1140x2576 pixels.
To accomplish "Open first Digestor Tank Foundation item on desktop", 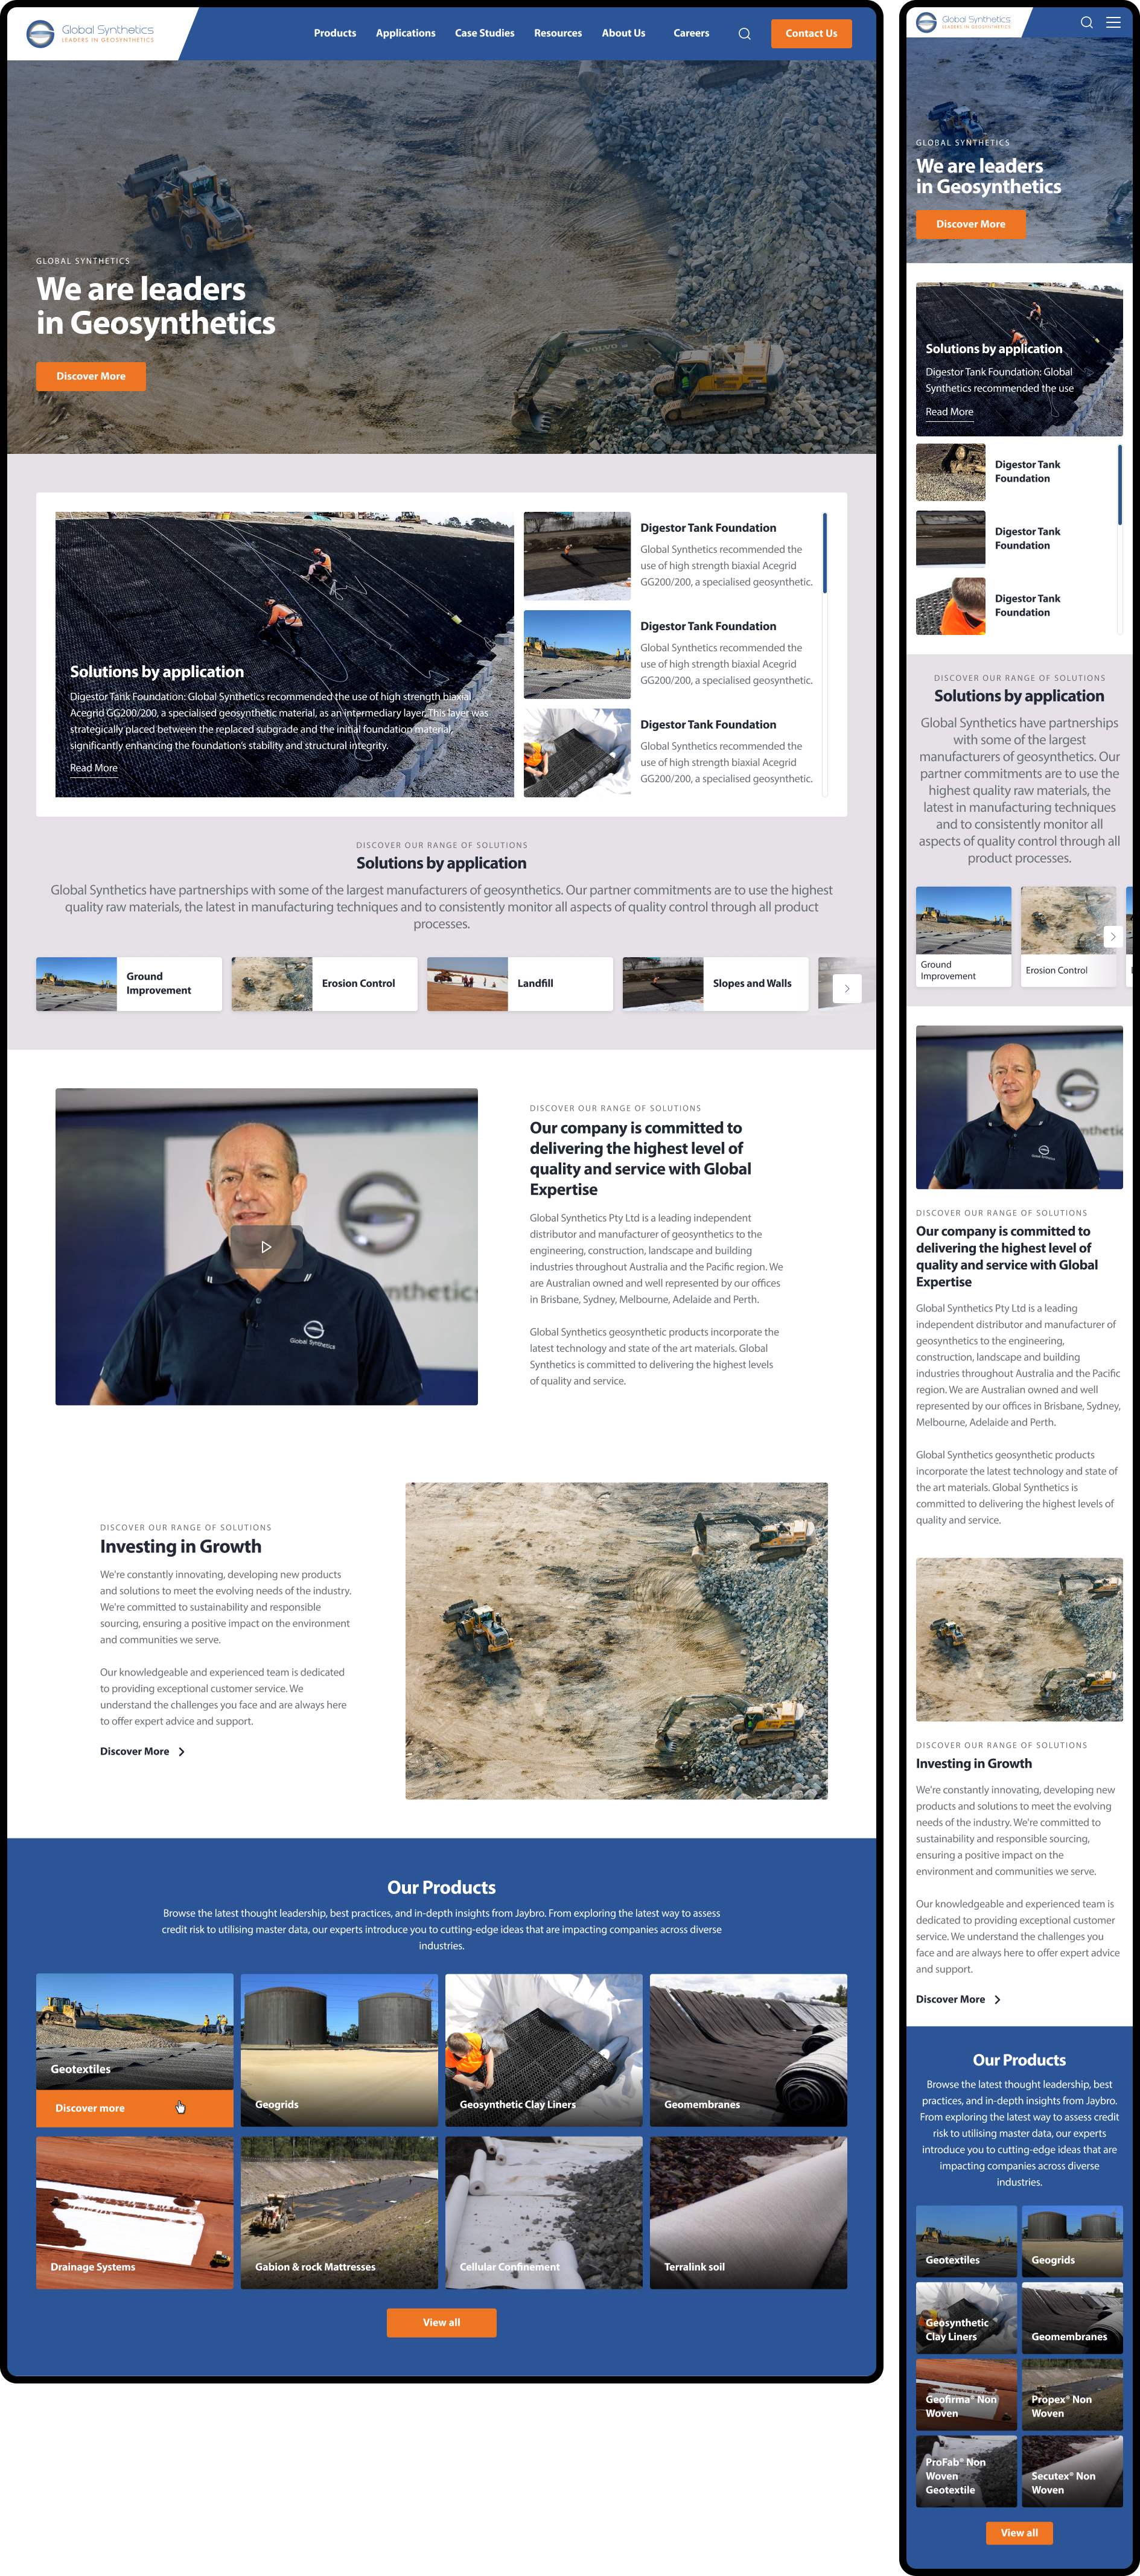I will (670, 556).
